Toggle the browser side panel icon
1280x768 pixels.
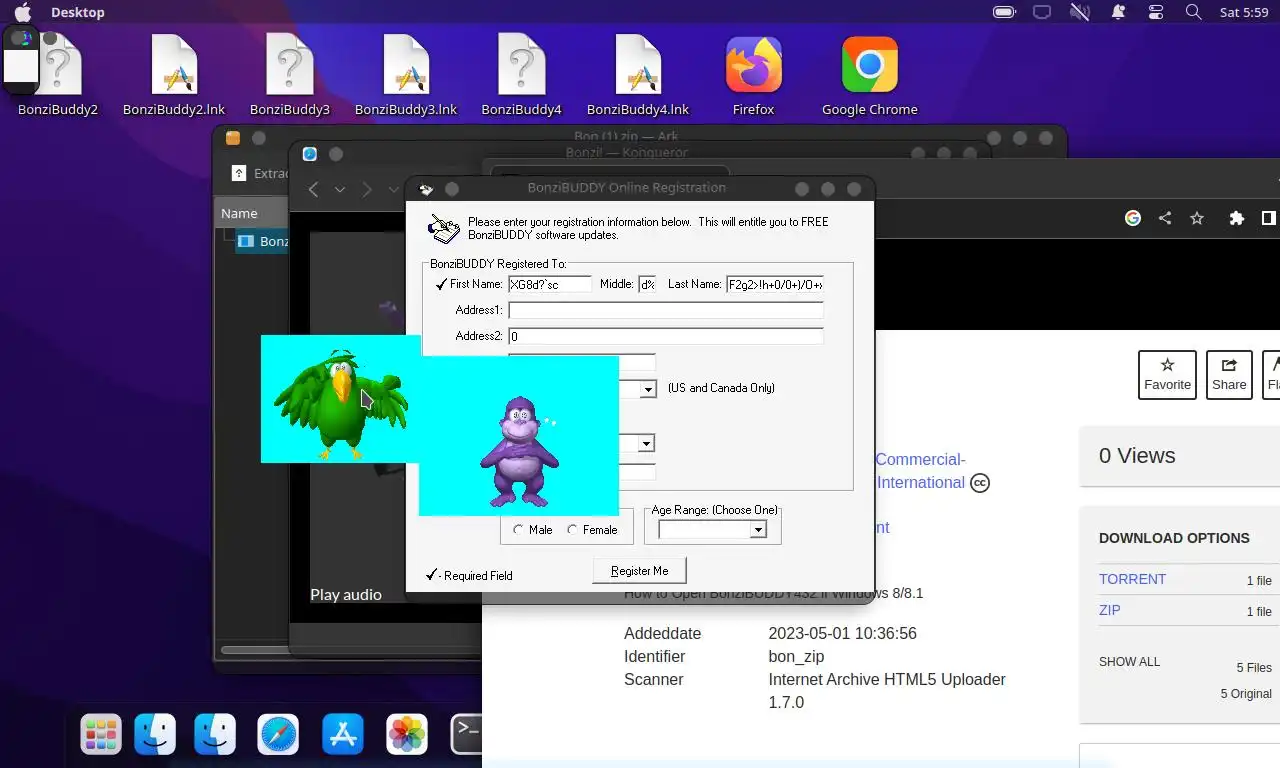pyautogui.click(x=1268, y=218)
